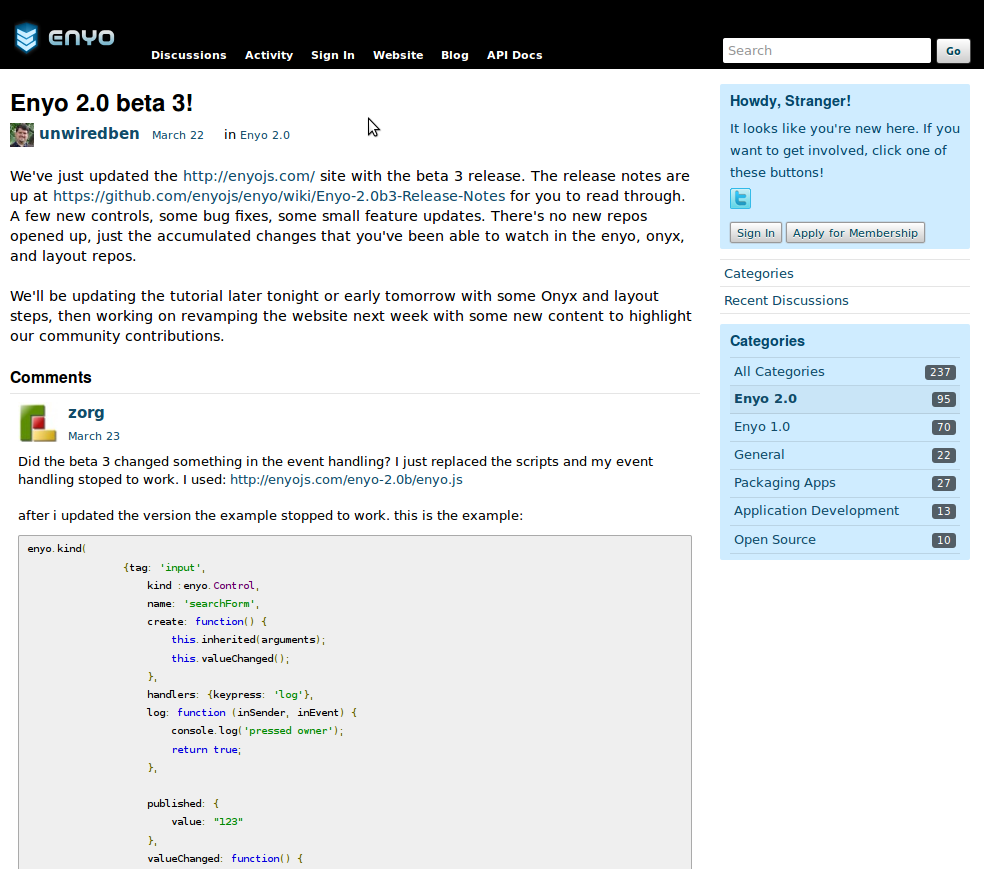This screenshot has height=869, width=984.
Task: Open API Docs in the navigation bar
Action: tap(515, 55)
